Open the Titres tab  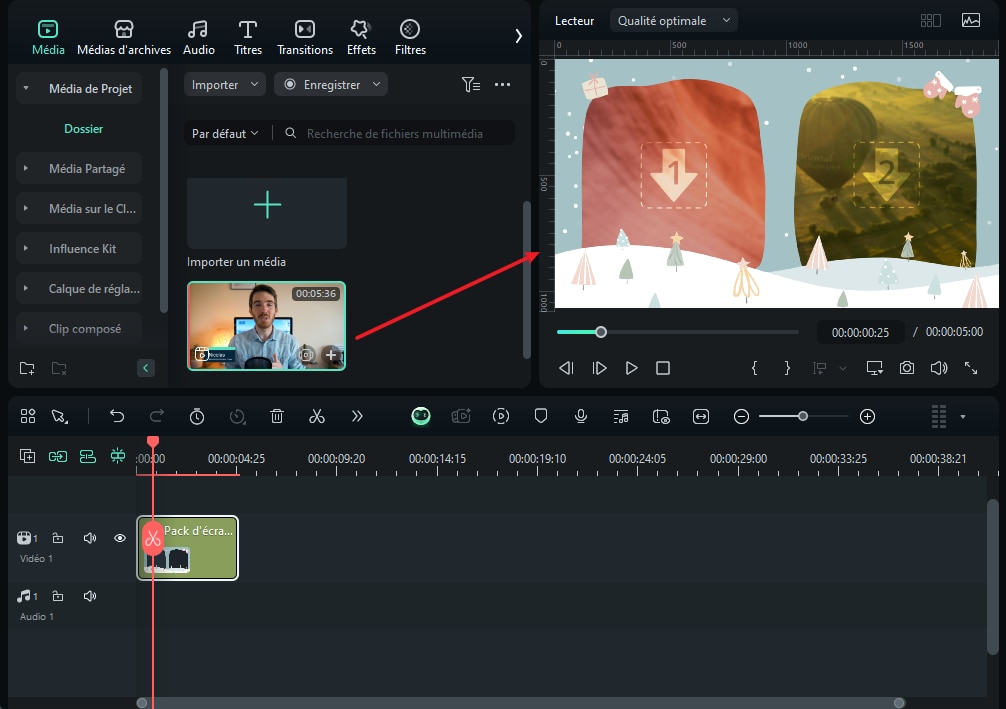pyautogui.click(x=248, y=37)
